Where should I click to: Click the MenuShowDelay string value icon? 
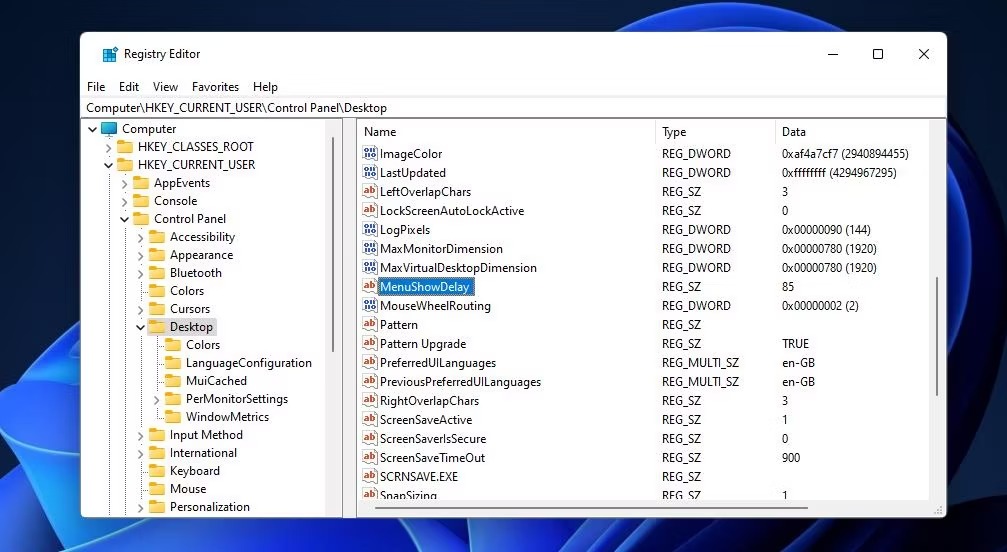click(369, 286)
